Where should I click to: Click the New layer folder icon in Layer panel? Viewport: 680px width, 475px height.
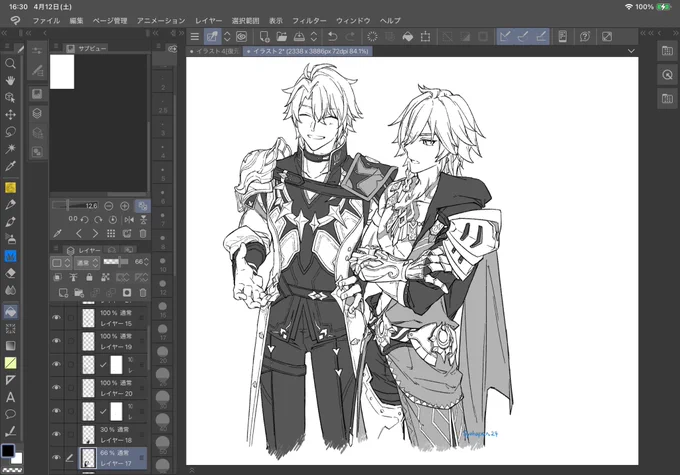[79, 293]
